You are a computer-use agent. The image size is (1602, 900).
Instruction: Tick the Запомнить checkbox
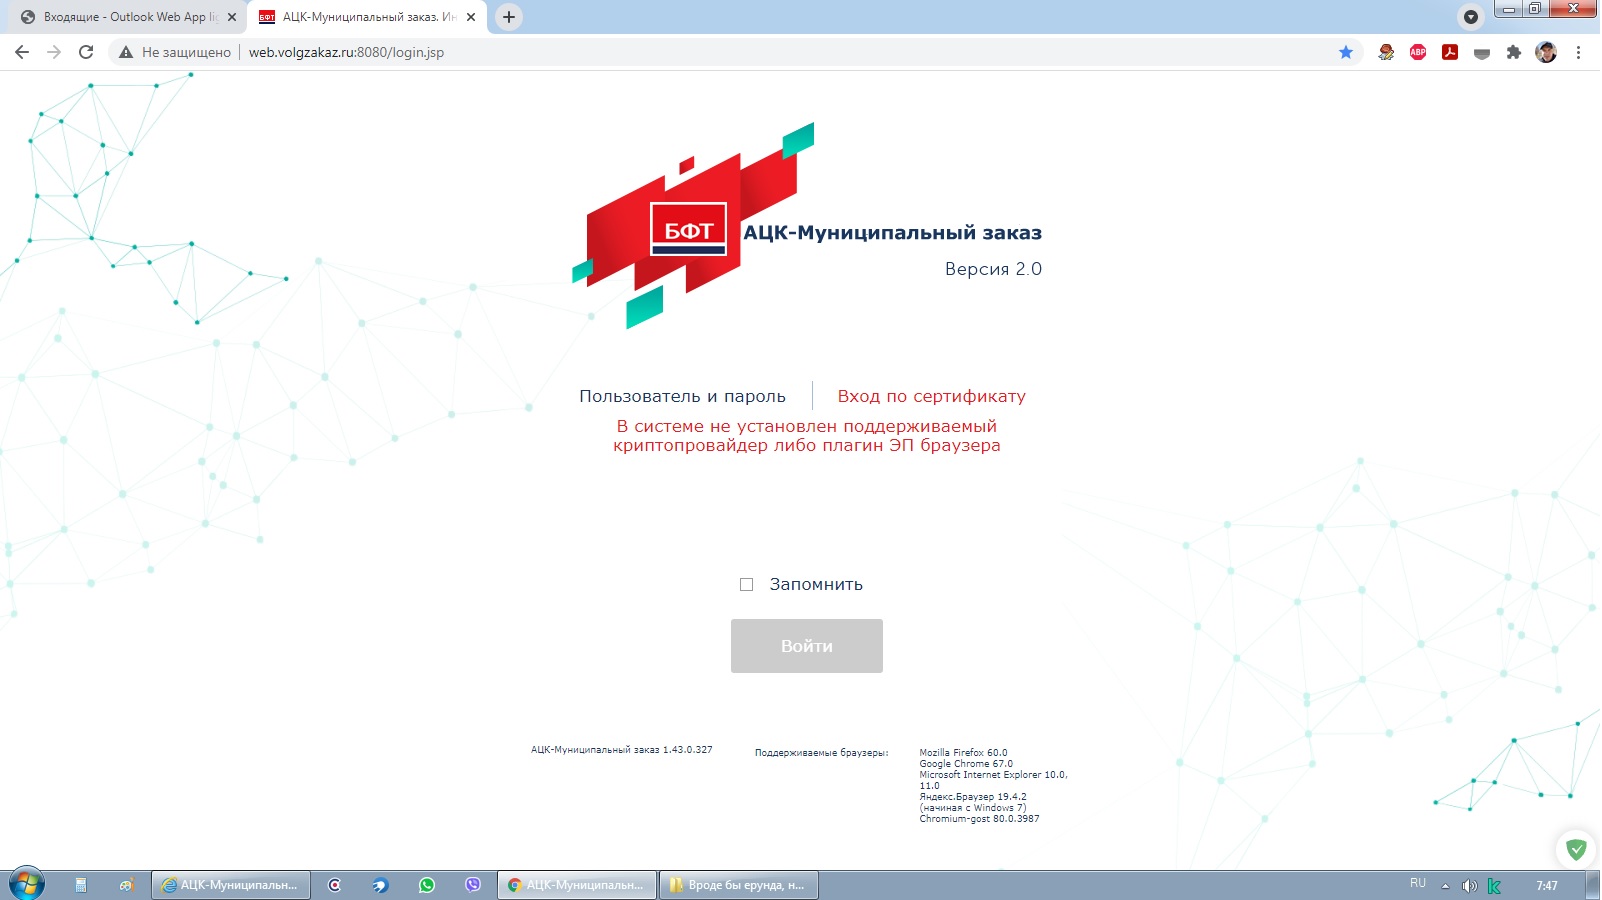click(746, 585)
